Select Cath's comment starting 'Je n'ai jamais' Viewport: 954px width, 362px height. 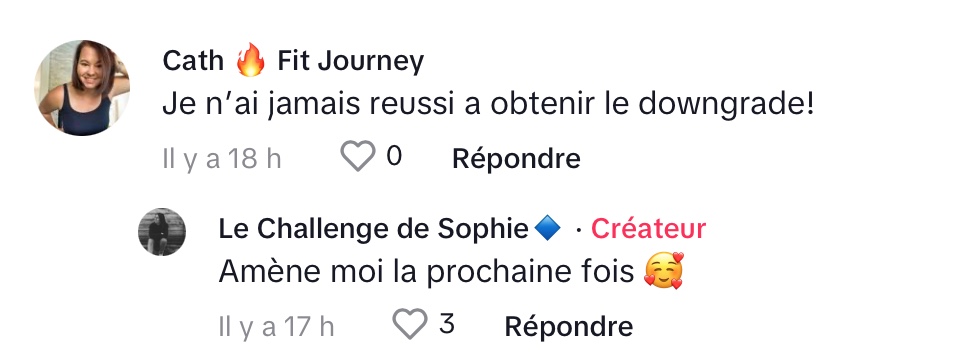coord(488,105)
